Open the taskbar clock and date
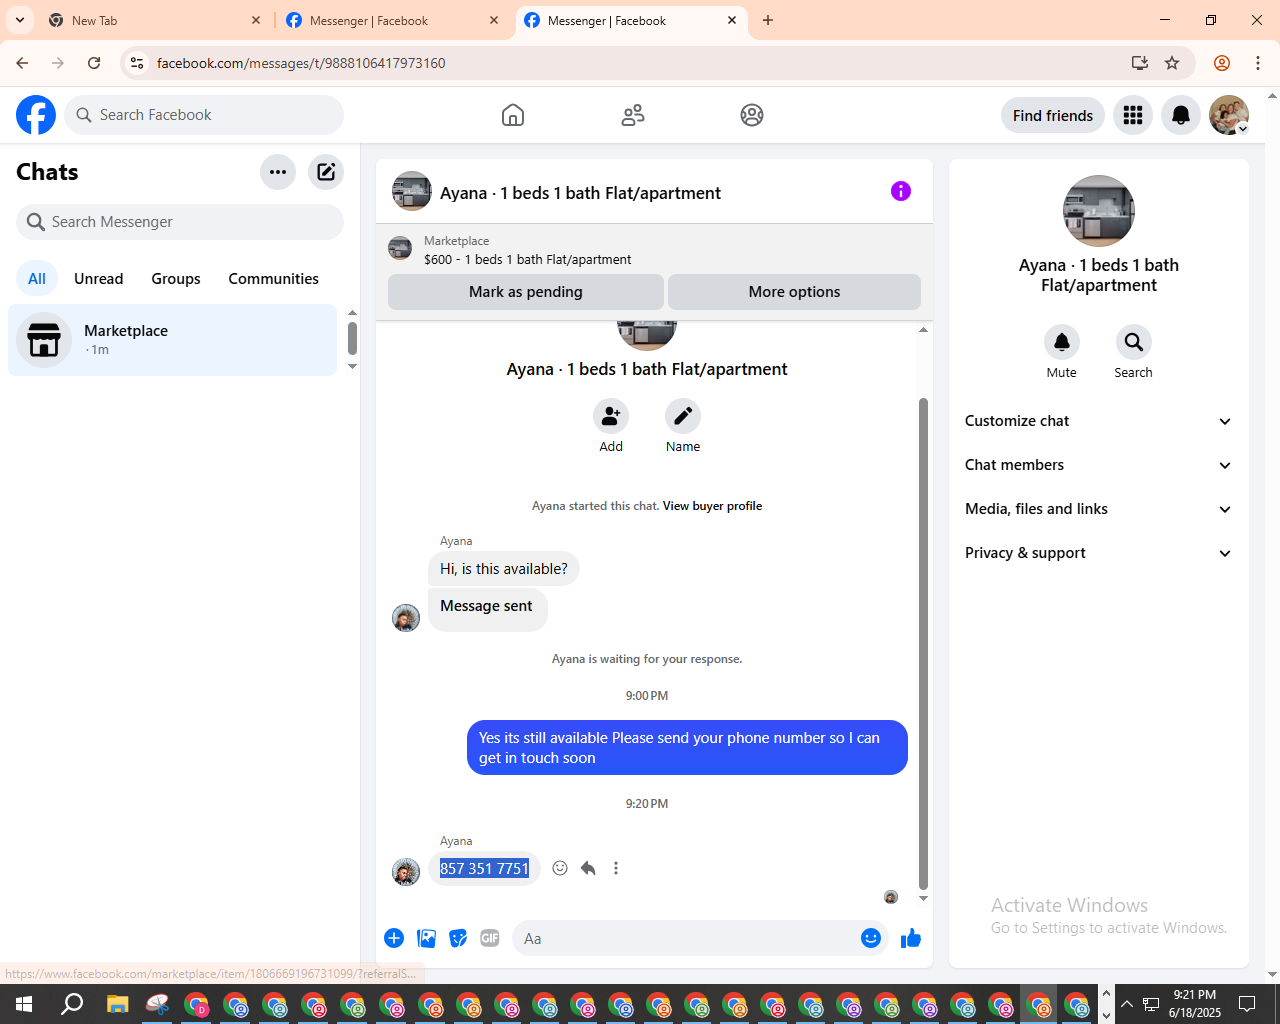The height and width of the screenshot is (1024, 1280). (1195, 1004)
